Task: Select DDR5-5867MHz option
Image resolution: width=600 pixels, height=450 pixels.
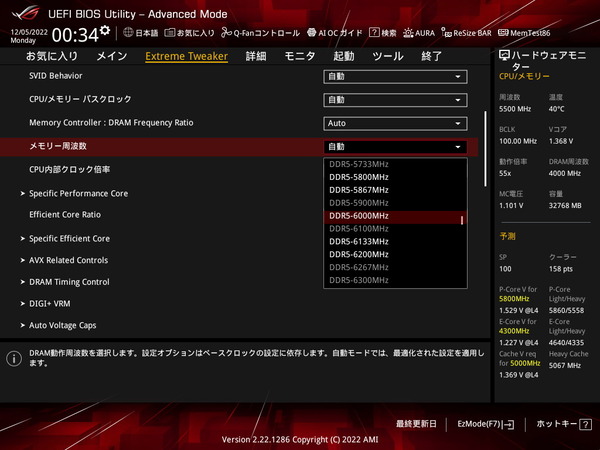Action: 395,190
